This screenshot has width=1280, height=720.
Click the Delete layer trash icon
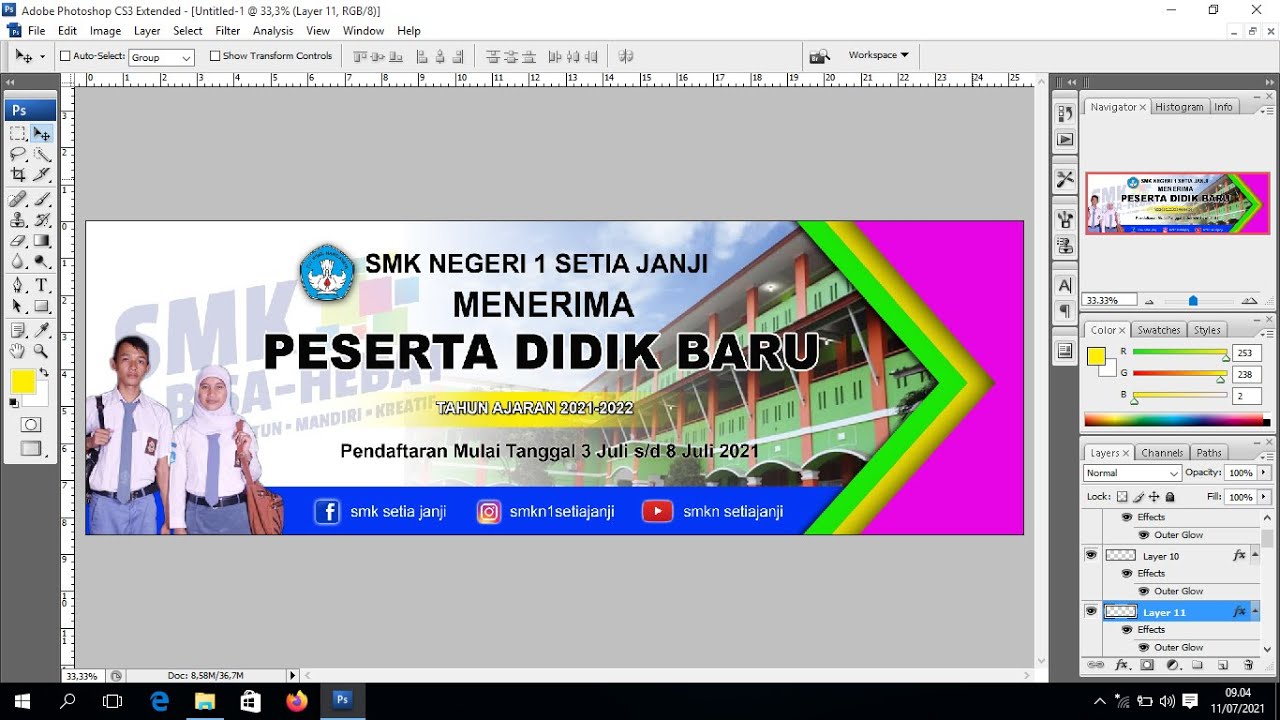click(x=1248, y=665)
